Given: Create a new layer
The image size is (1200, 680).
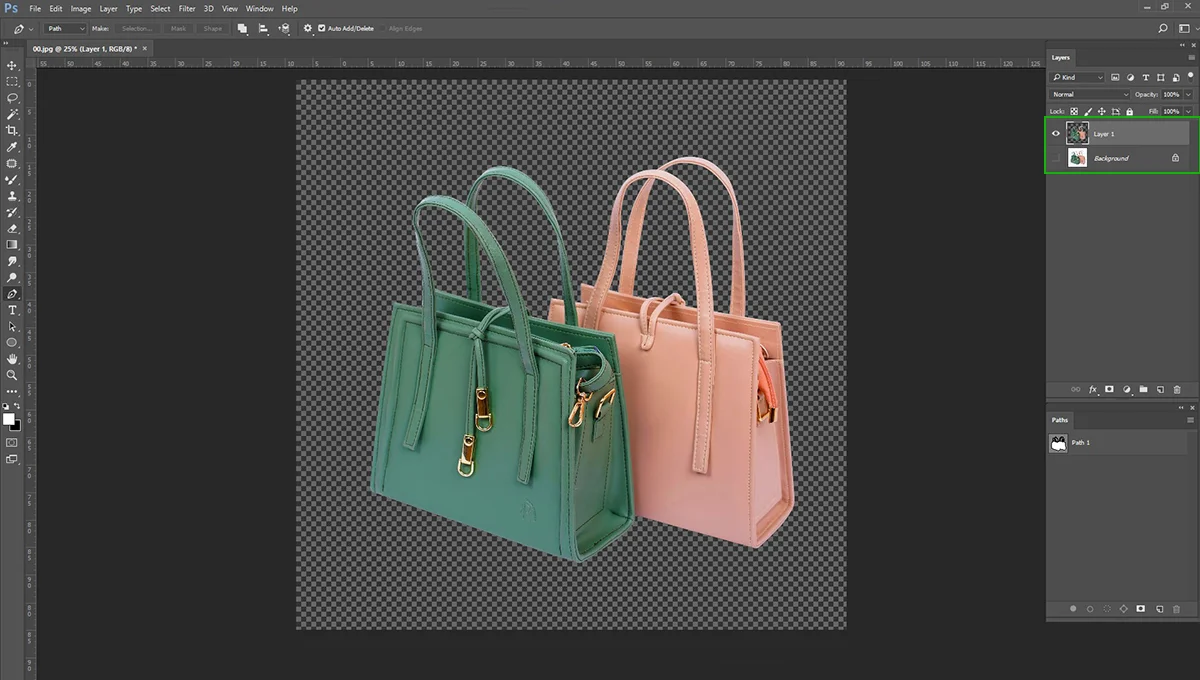Looking at the screenshot, I should pos(1160,390).
